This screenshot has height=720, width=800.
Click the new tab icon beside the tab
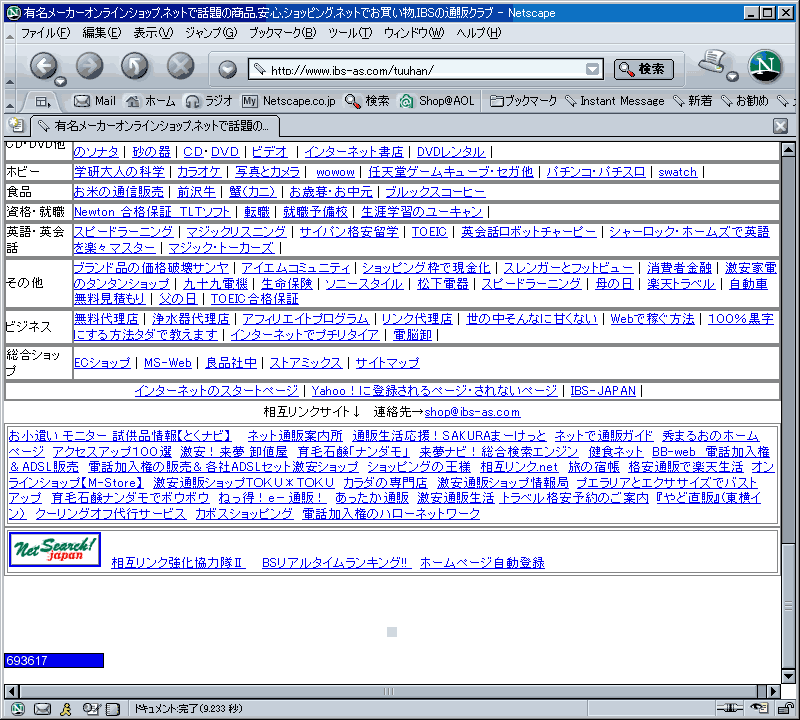click(17, 125)
